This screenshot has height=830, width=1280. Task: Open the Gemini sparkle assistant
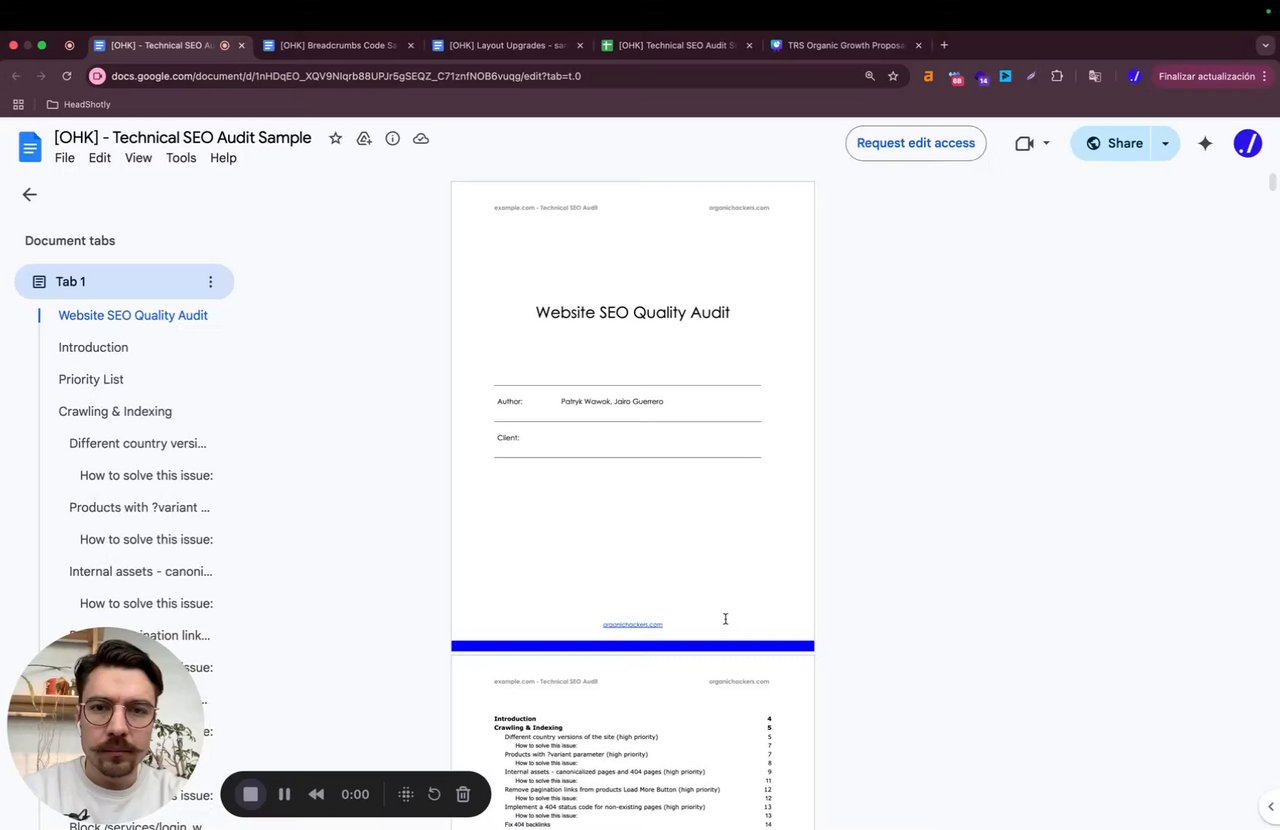(1205, 143)
